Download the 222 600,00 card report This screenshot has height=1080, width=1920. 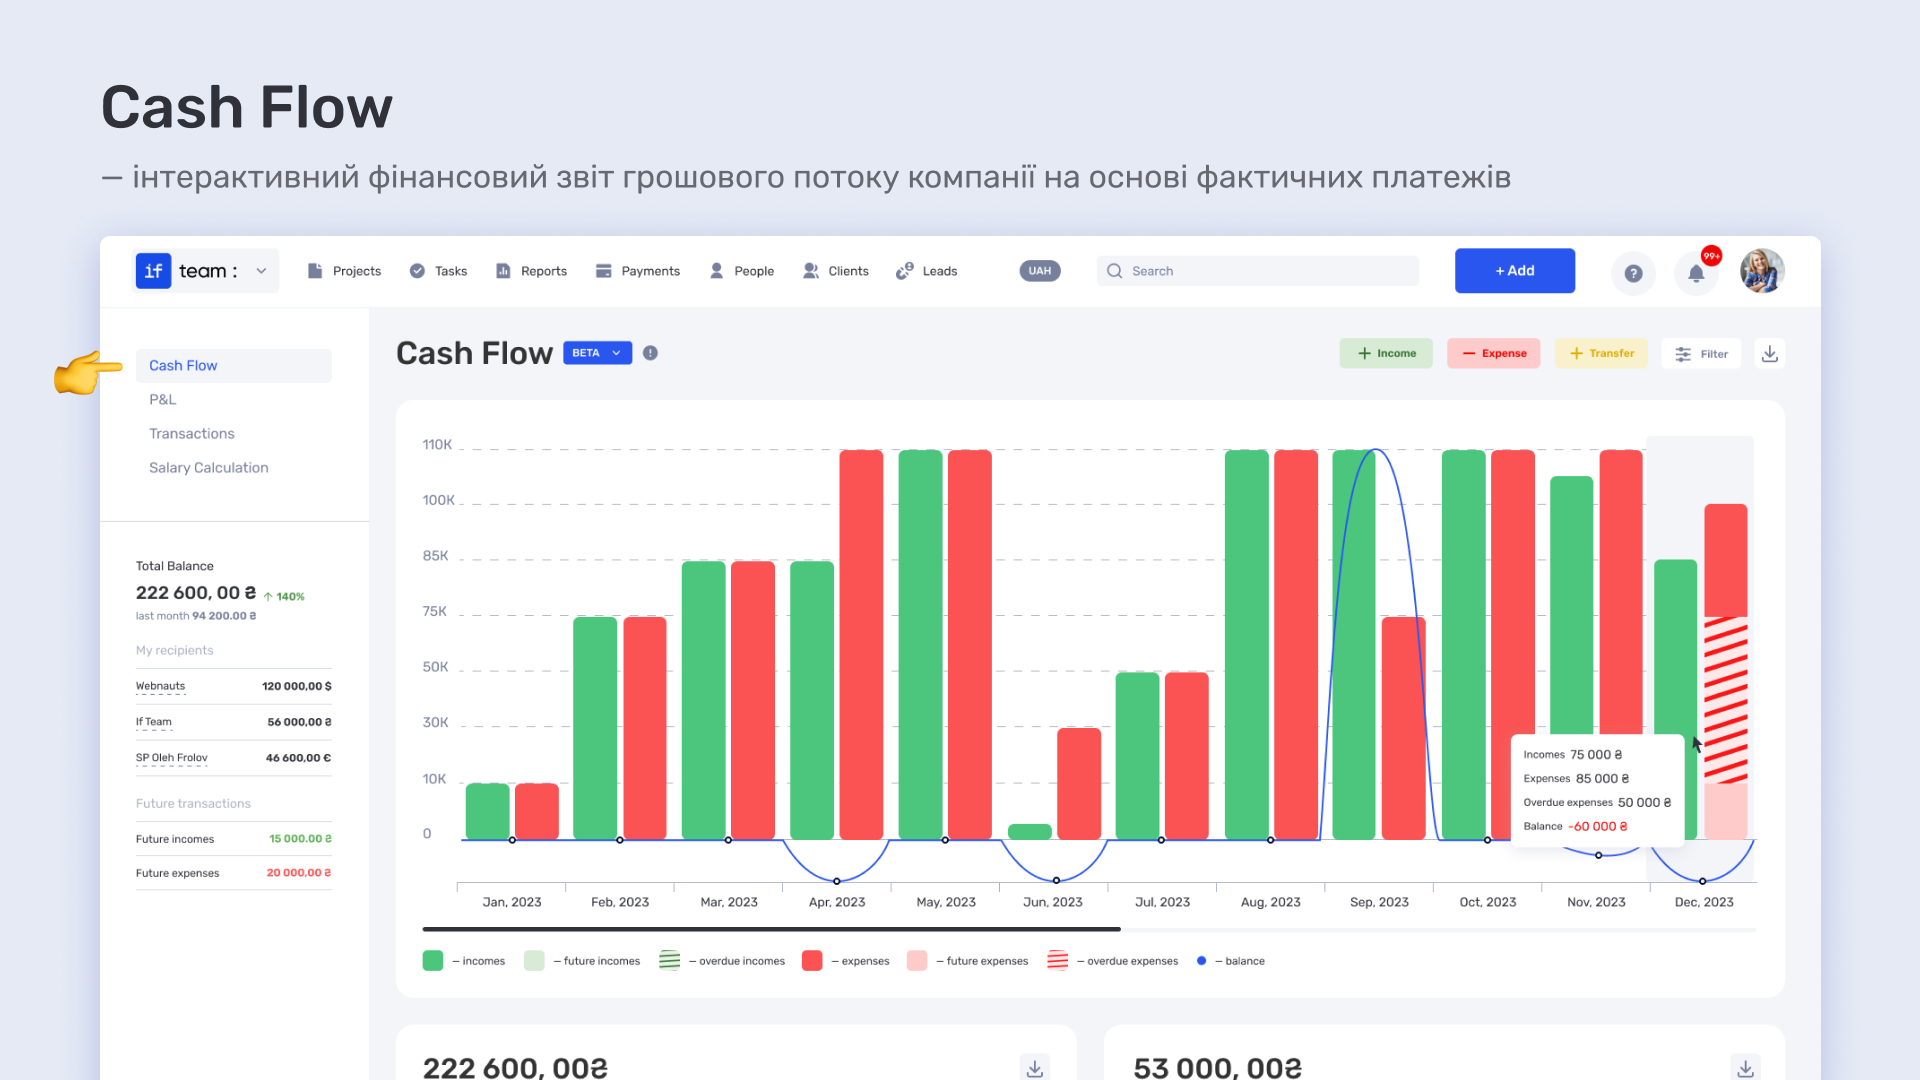coord(1035,1067)
